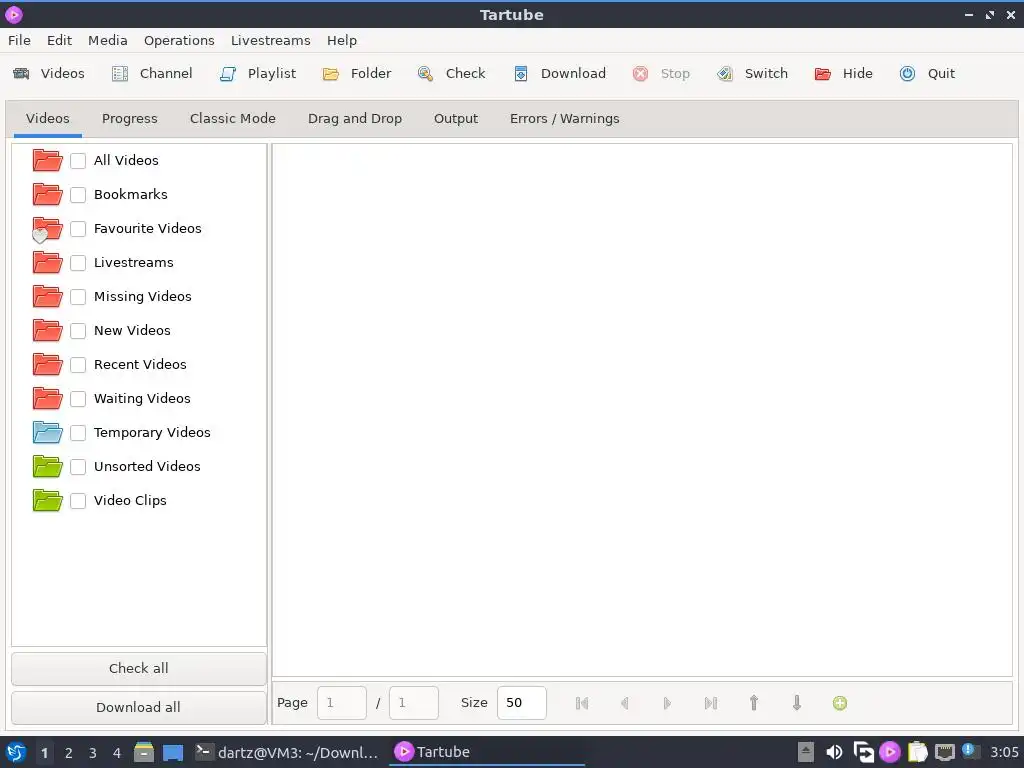Click the All Videos red folder icon

[x=47, y=160]
